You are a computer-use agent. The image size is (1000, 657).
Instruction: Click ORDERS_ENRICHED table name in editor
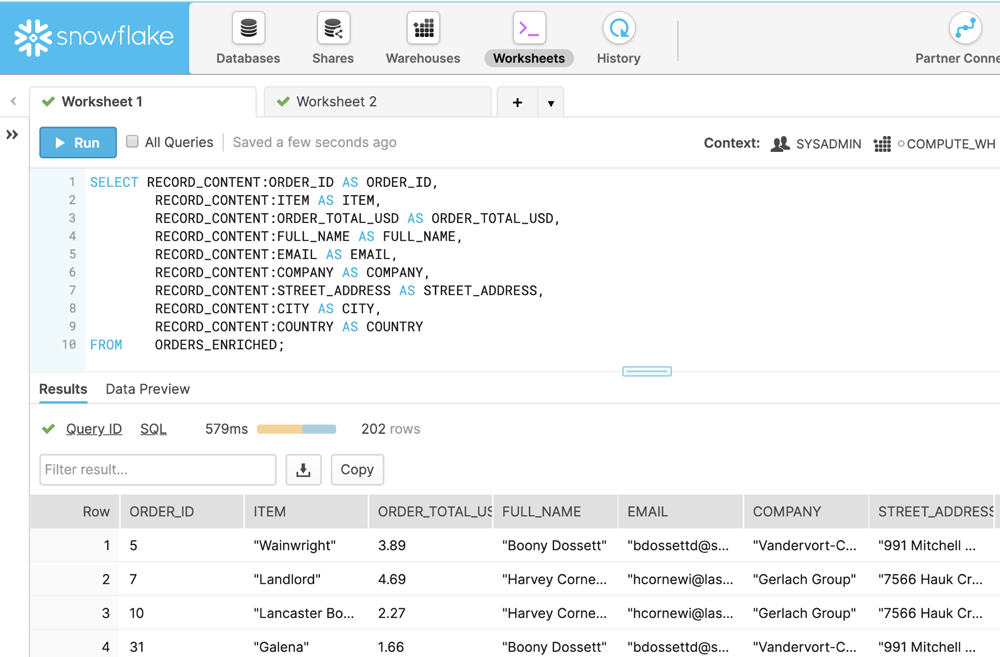coord(216,344)
